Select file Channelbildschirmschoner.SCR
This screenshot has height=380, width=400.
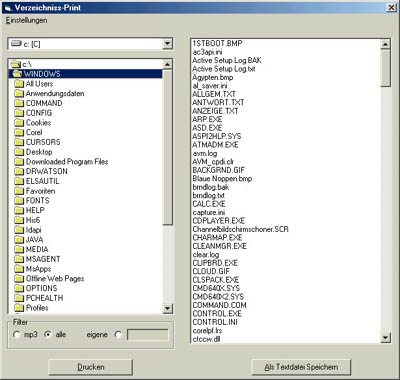click(240, 229)
